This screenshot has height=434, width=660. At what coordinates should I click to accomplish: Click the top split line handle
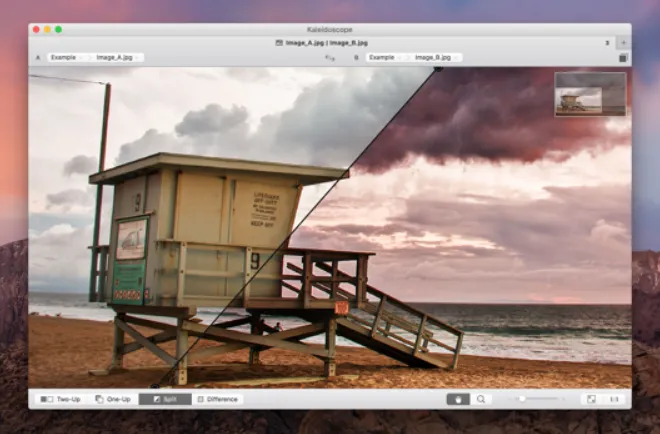438,69
